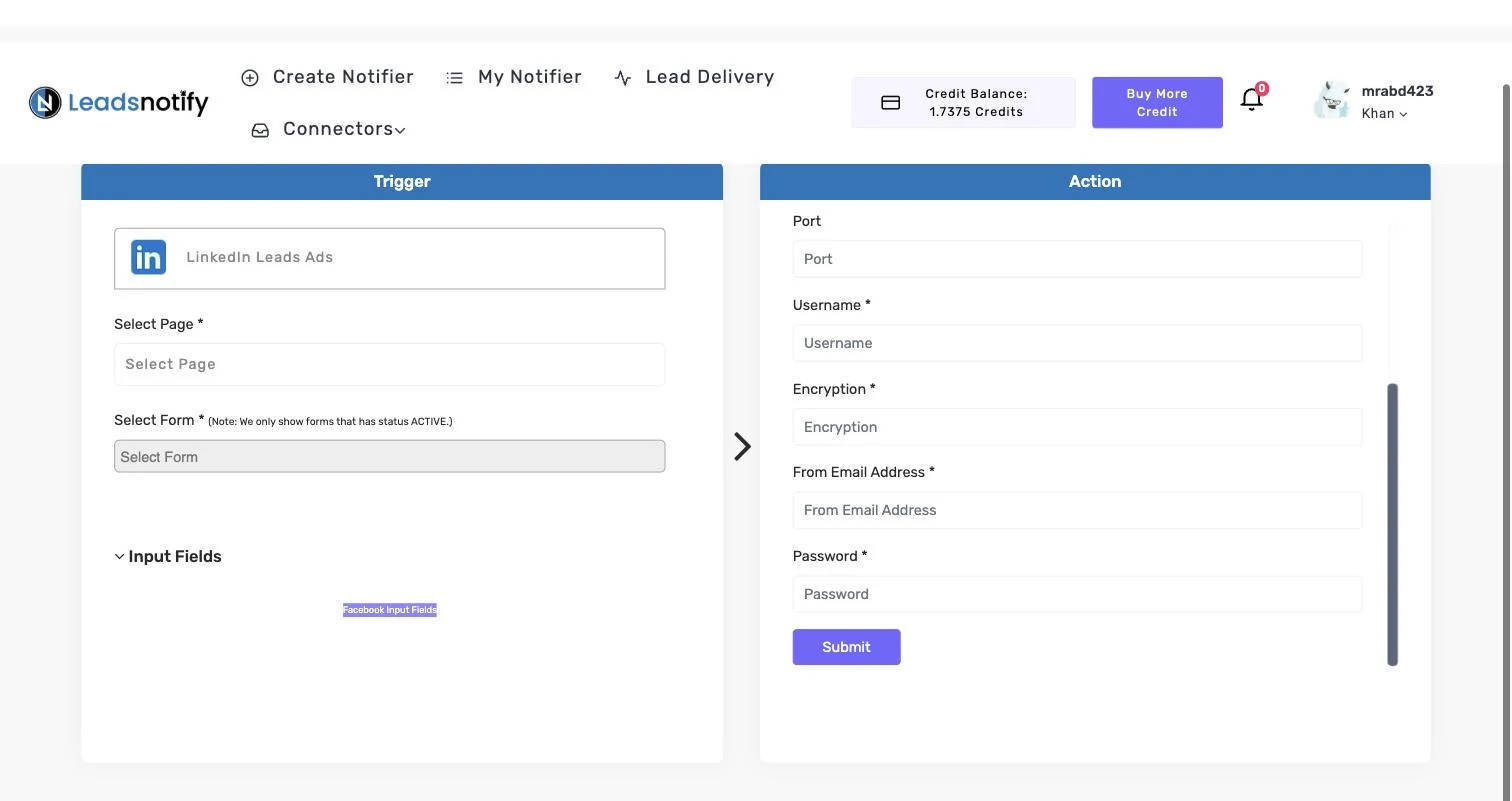Open notifications via the bell icon
The image size is (1512, 801).
[x=1251, y=99]
